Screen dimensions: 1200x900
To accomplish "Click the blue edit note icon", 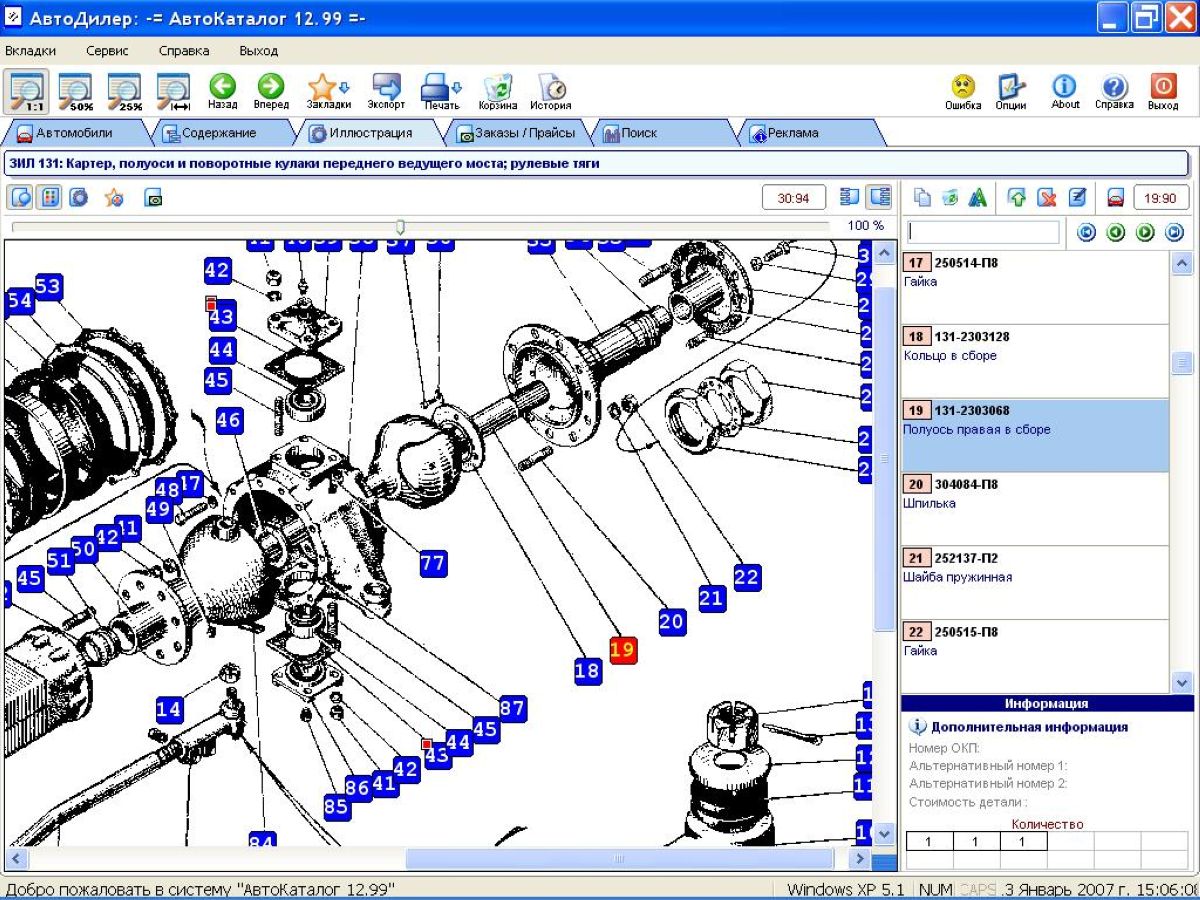I will [x=1077, y=198].
